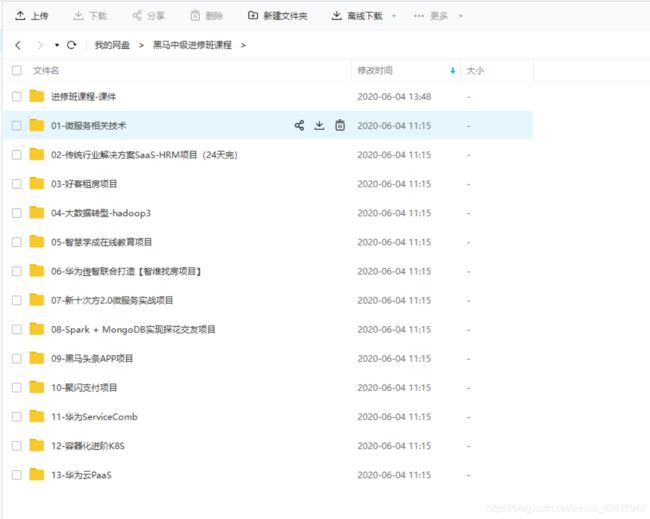Create a folder with 新建文件夹
The image size is (650, 519).
point(277,16)
